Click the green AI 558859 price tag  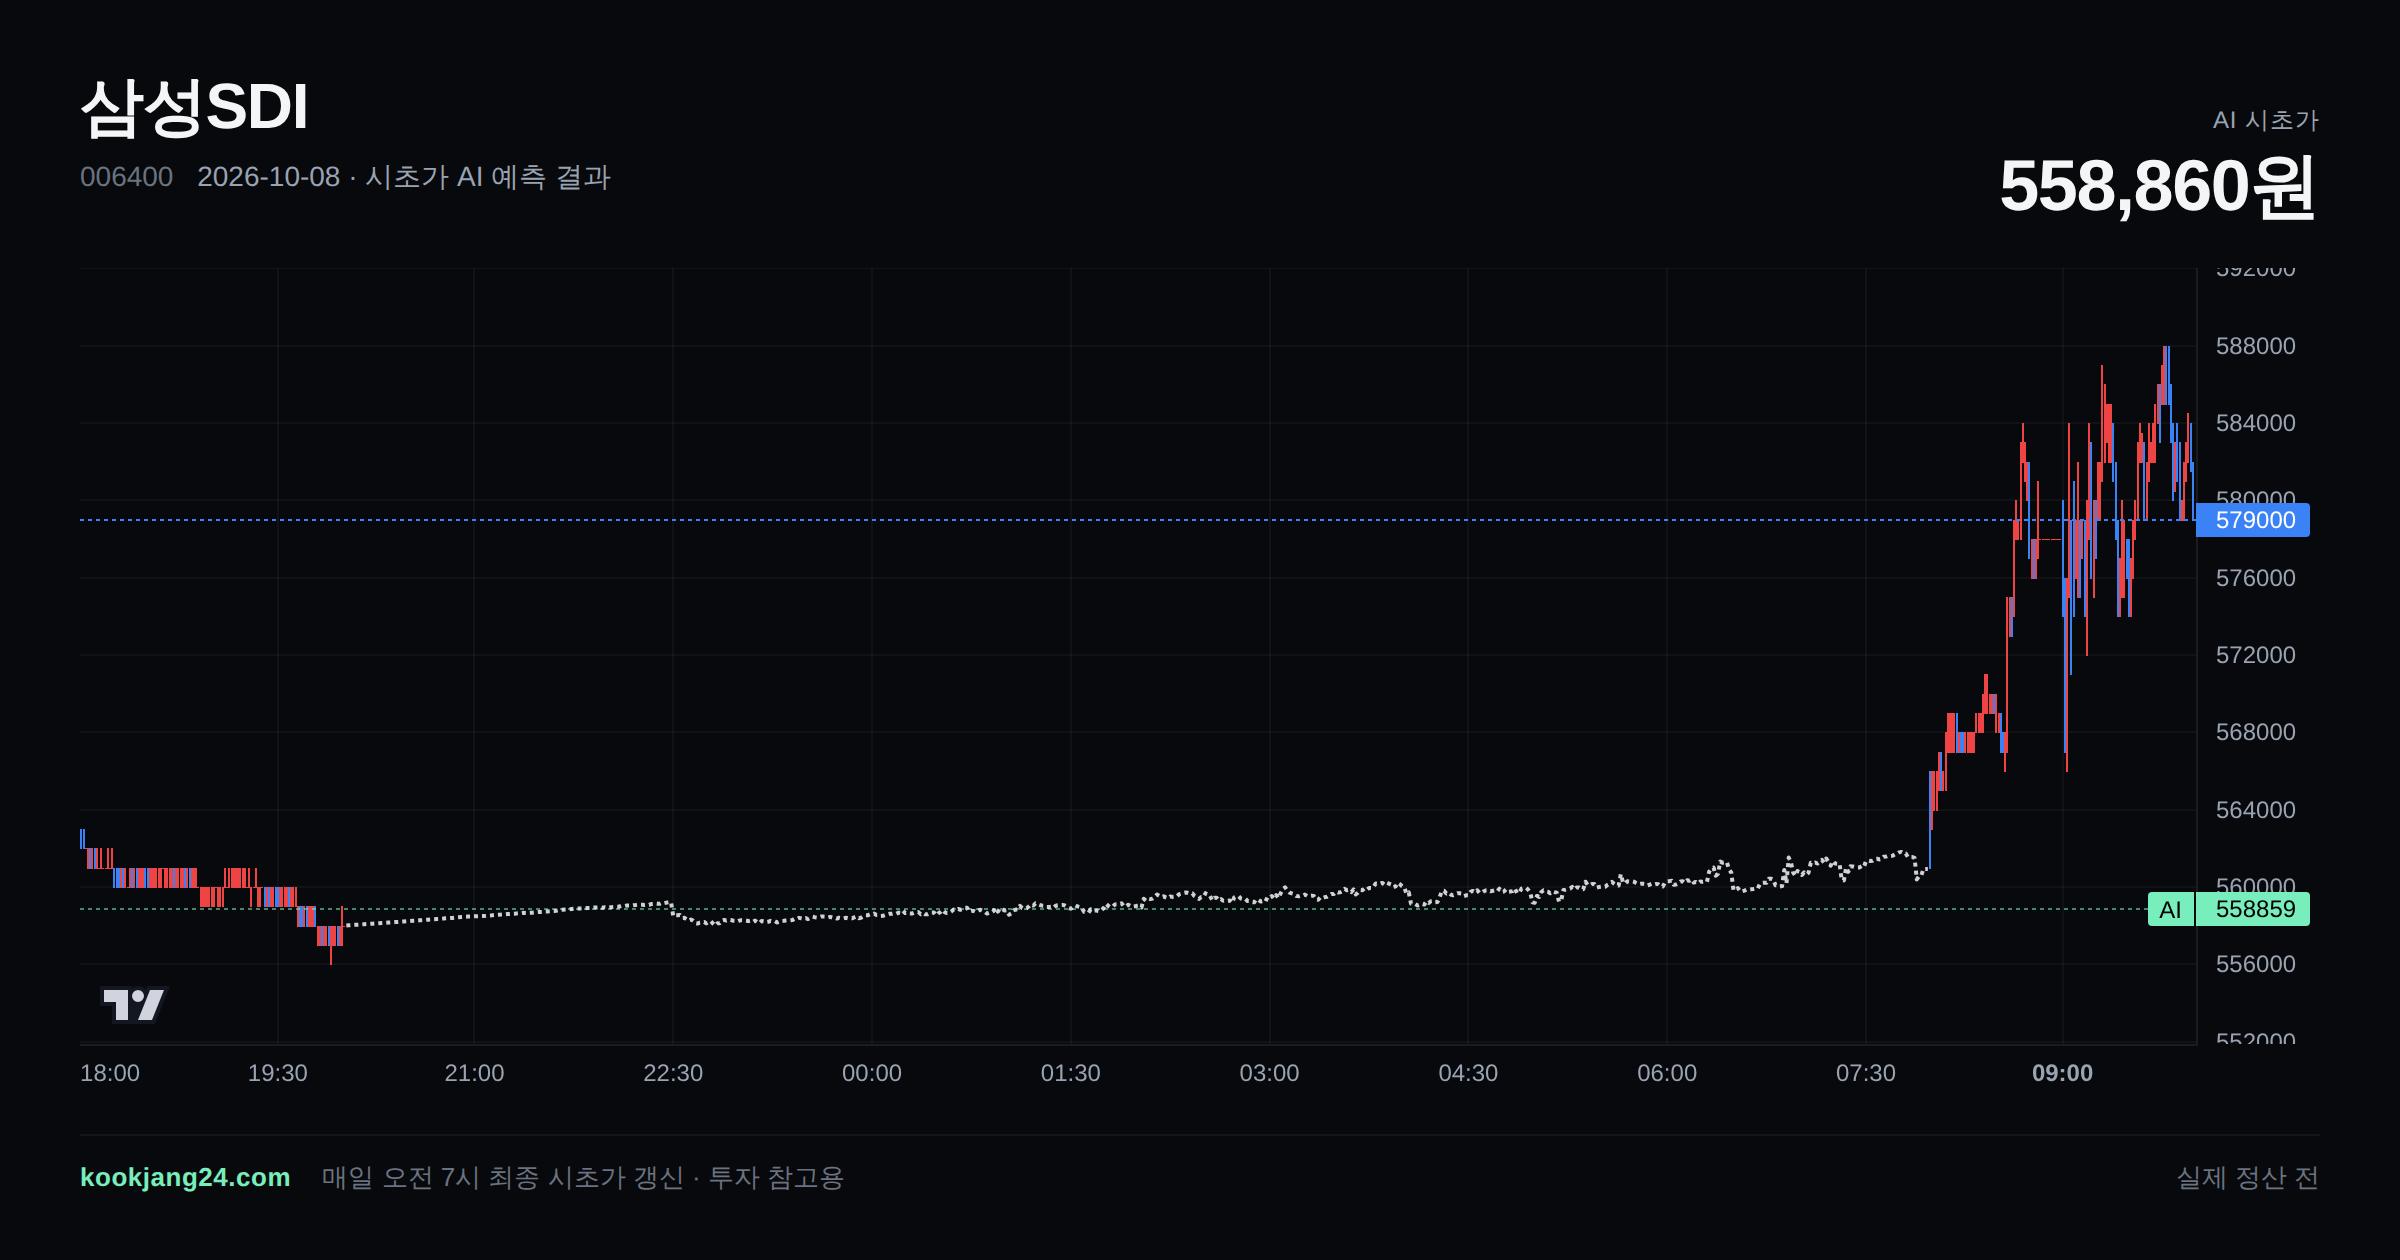(2229, 909)
